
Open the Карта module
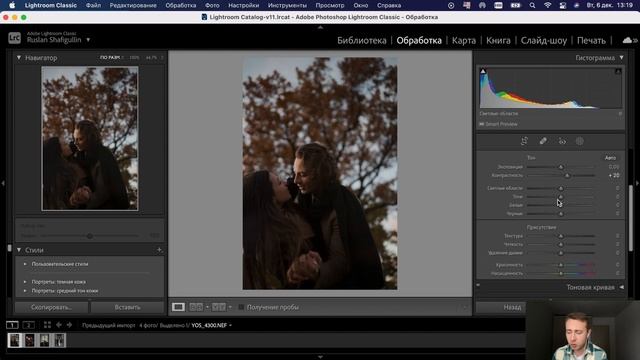pyautogui.click(x=464, y=40)
